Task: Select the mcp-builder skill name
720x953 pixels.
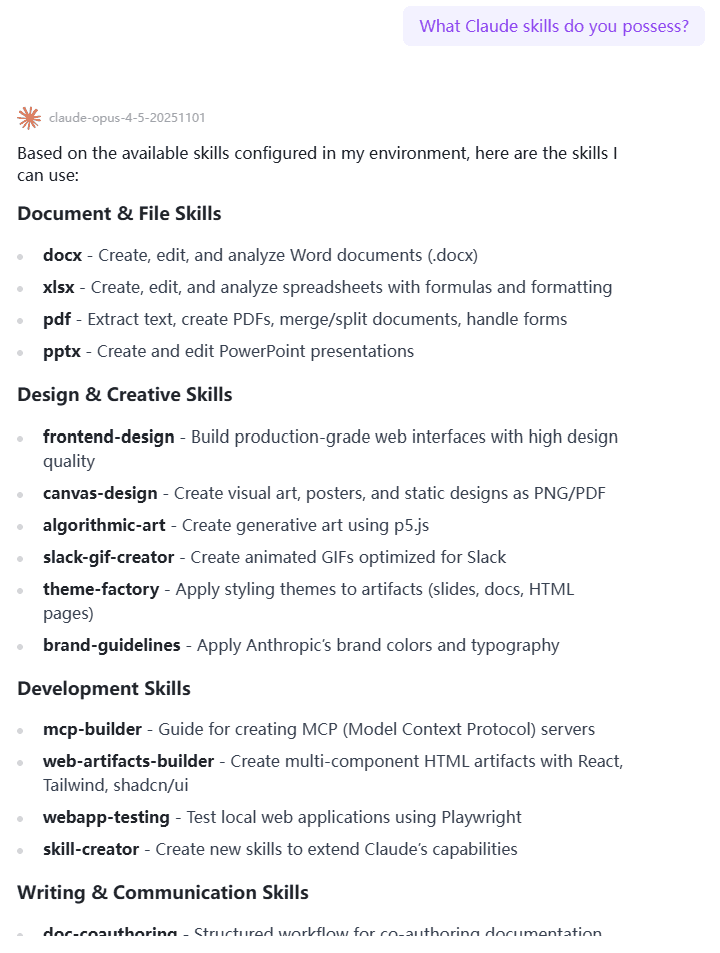Action: click(96, 729)
